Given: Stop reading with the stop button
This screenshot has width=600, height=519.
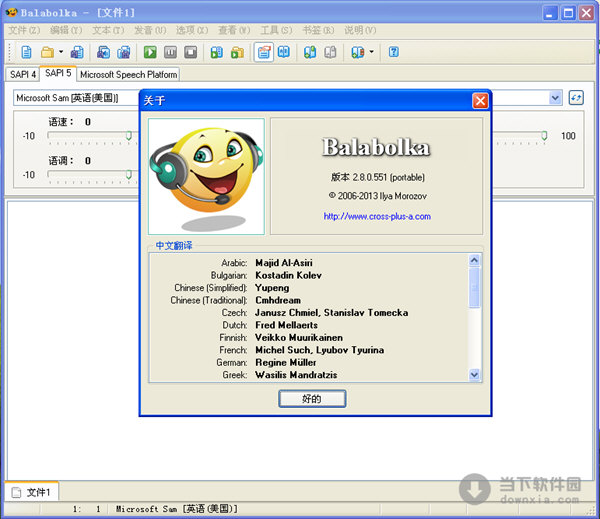Looking at the screenshot, I should (191, 52).
